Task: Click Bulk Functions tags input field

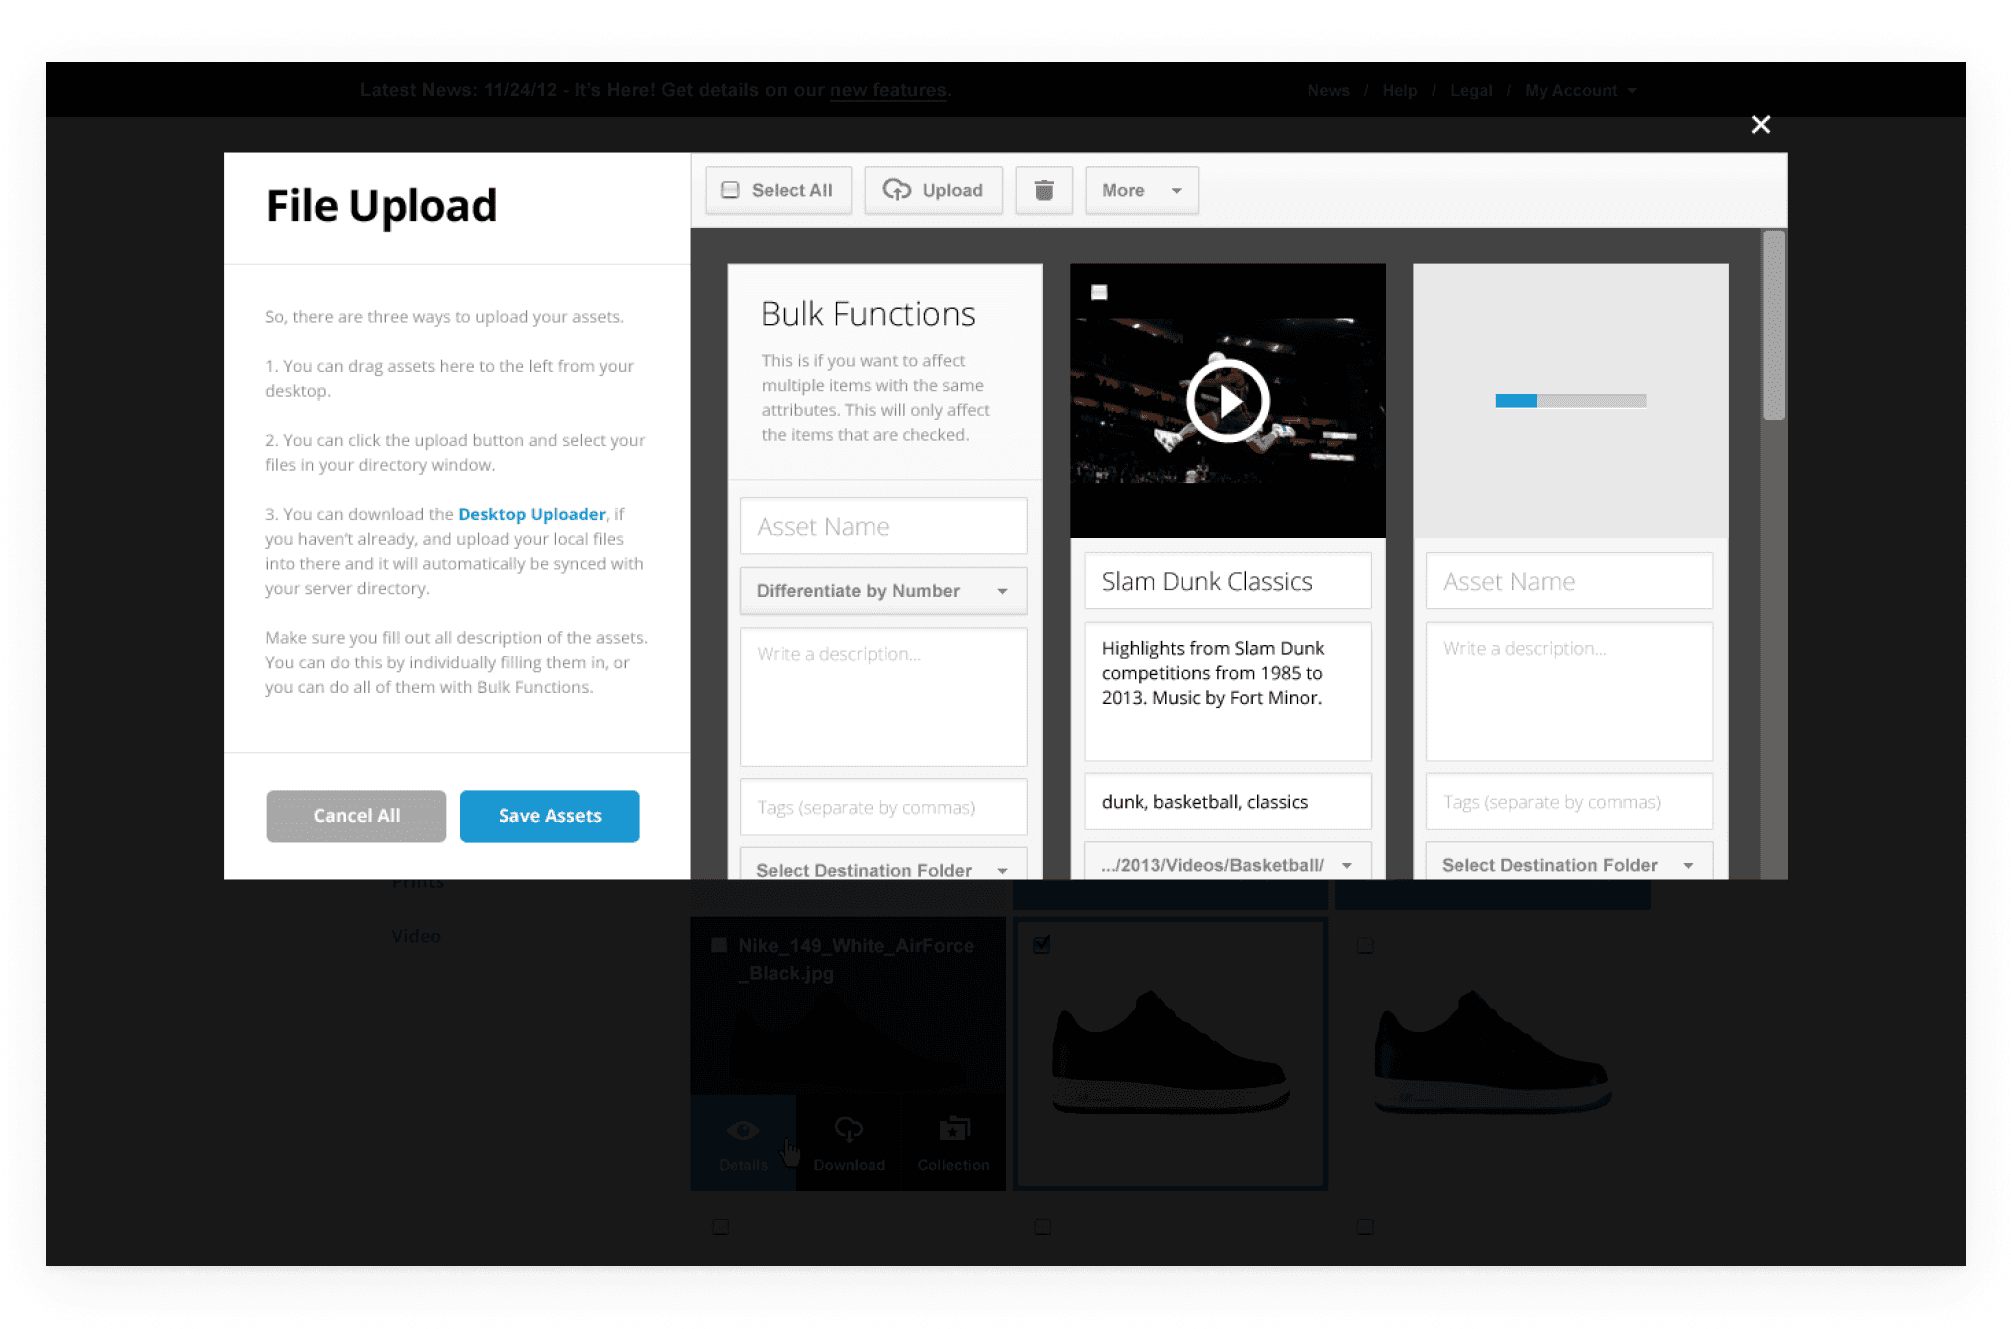Action: pos(883,807)
